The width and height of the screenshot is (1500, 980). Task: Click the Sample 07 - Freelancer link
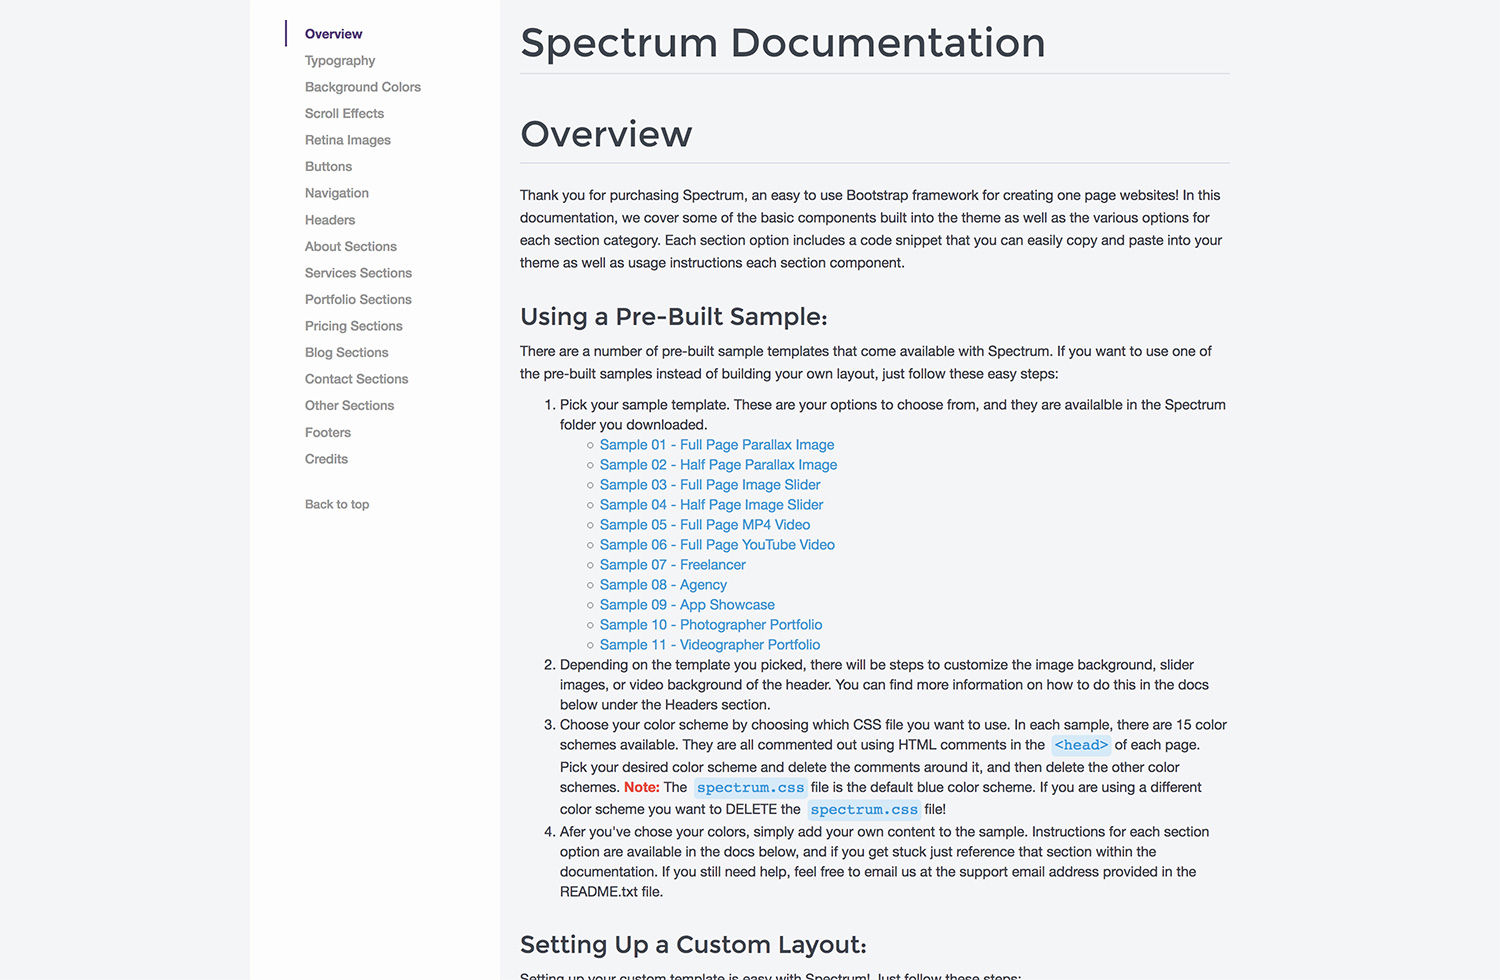tap(673, 565)
